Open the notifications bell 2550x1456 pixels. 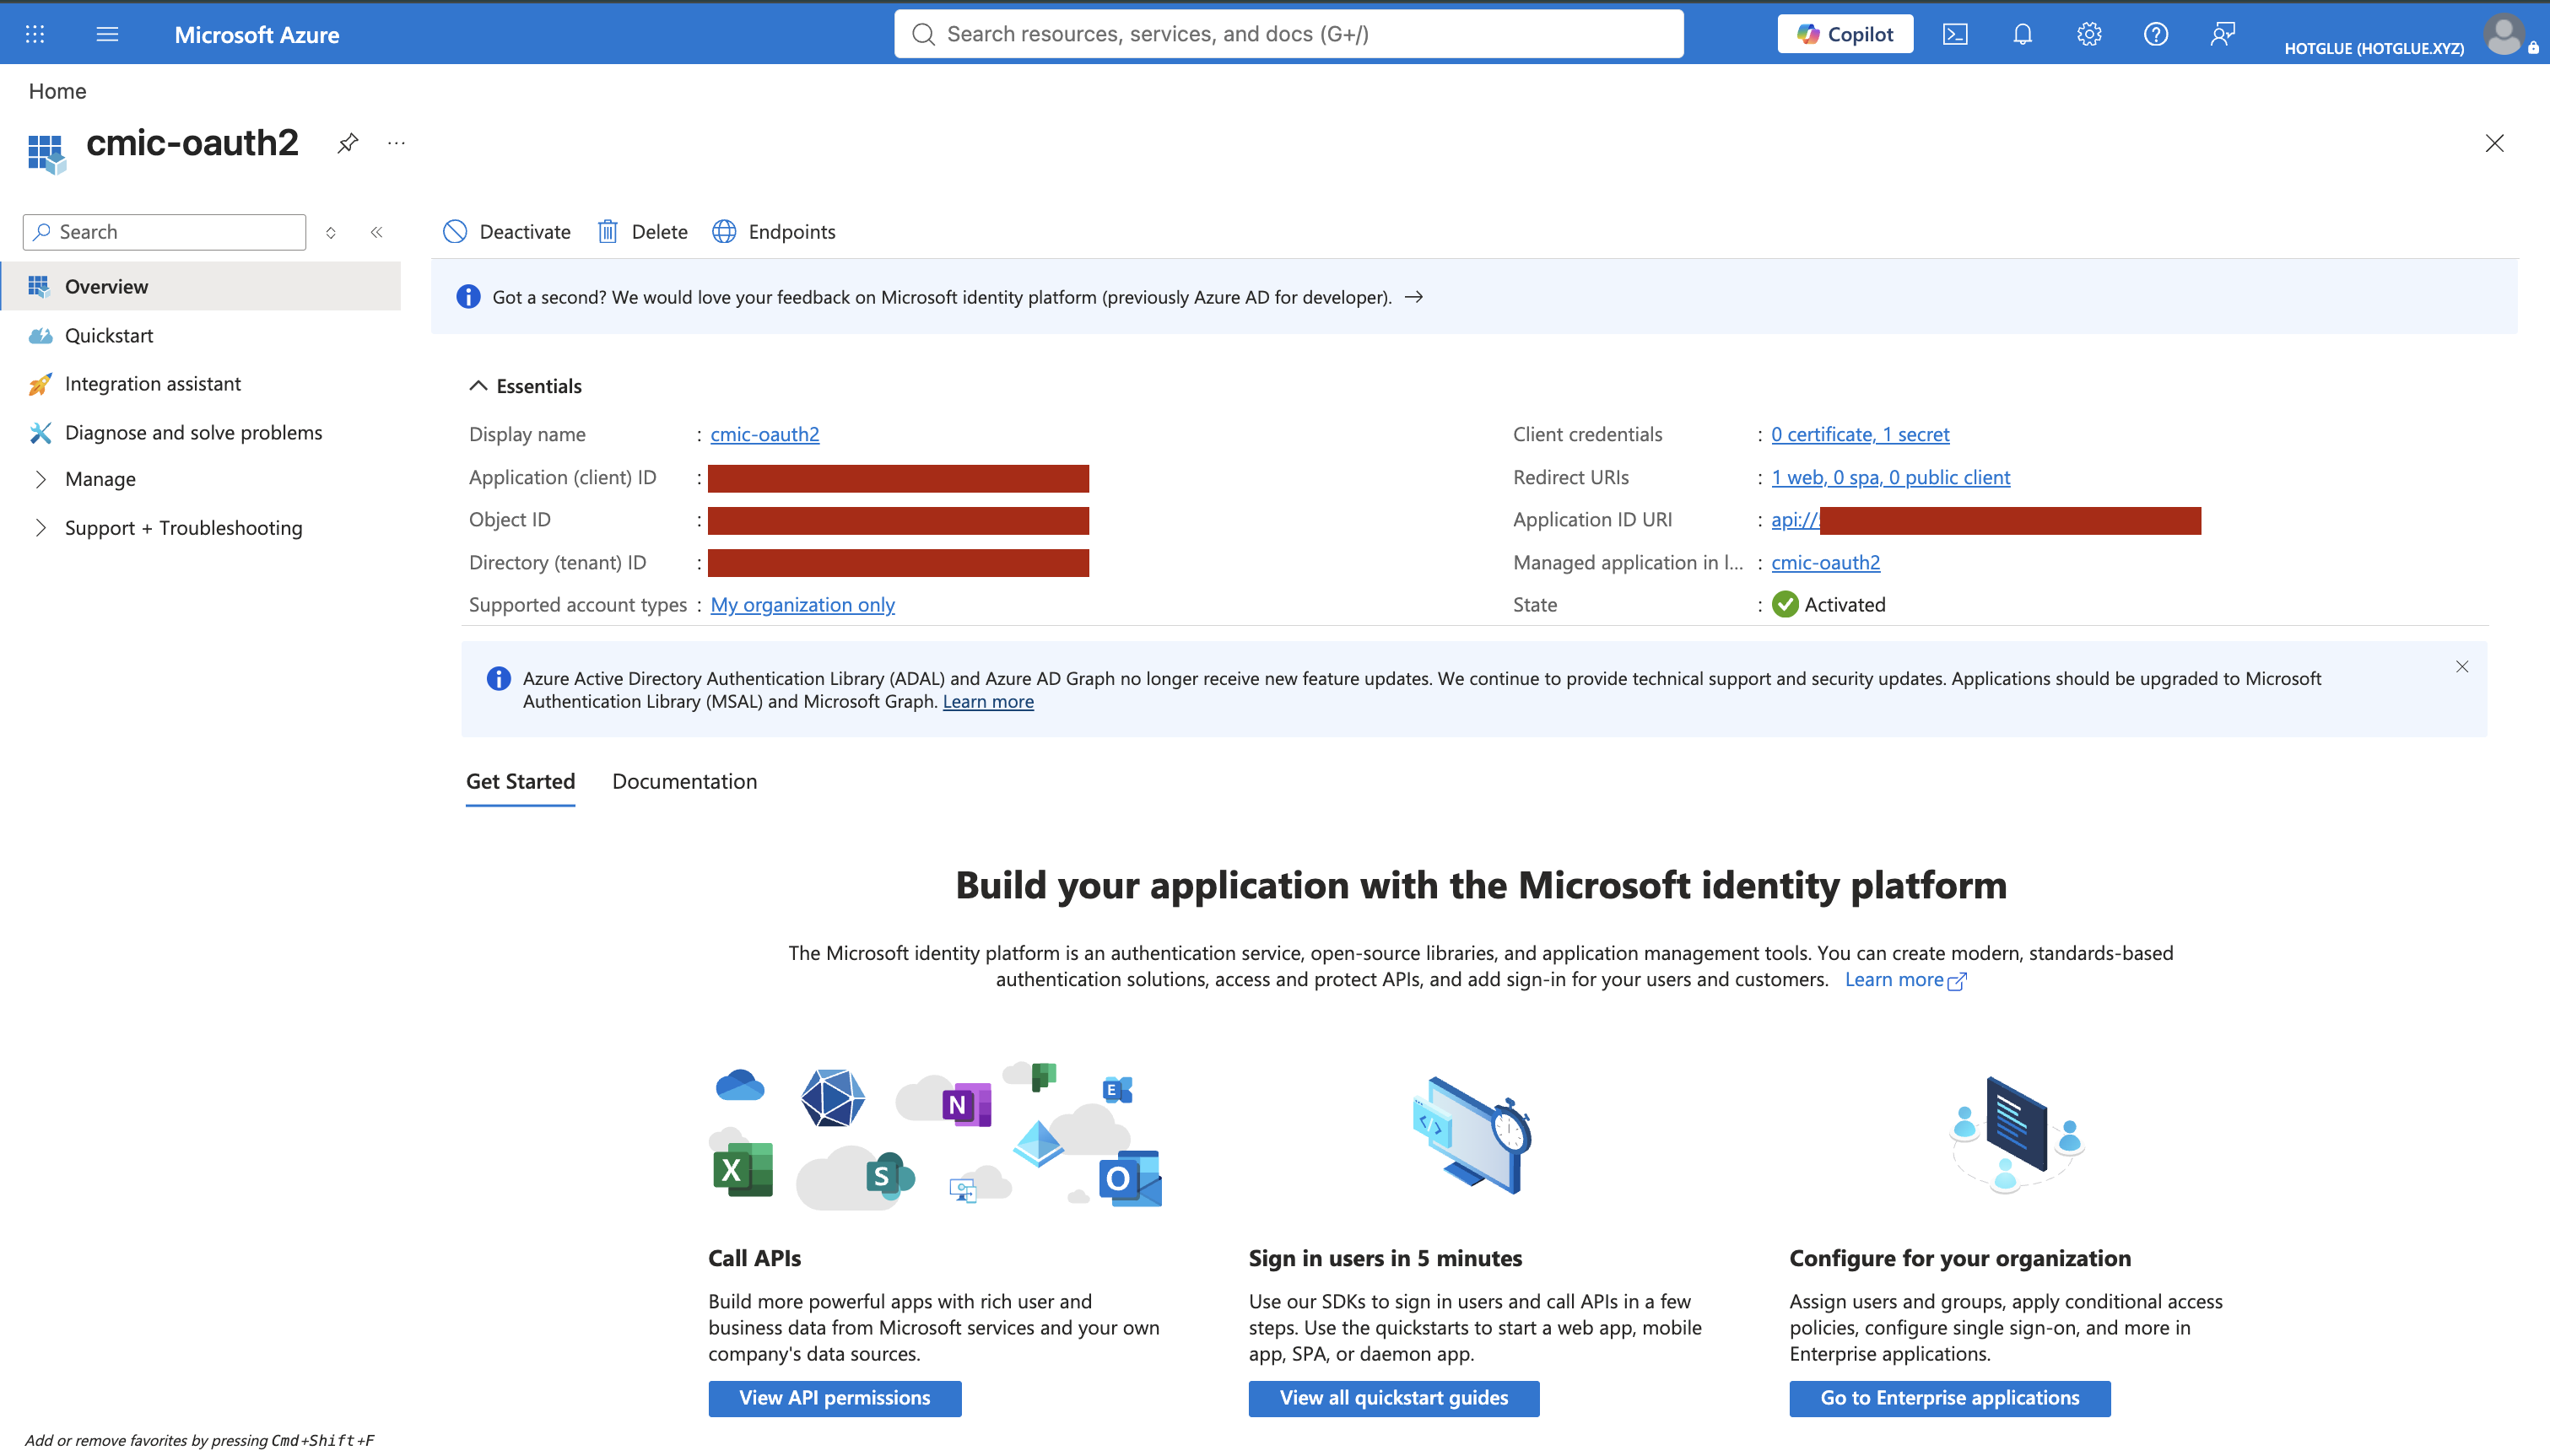[2022, 34]
